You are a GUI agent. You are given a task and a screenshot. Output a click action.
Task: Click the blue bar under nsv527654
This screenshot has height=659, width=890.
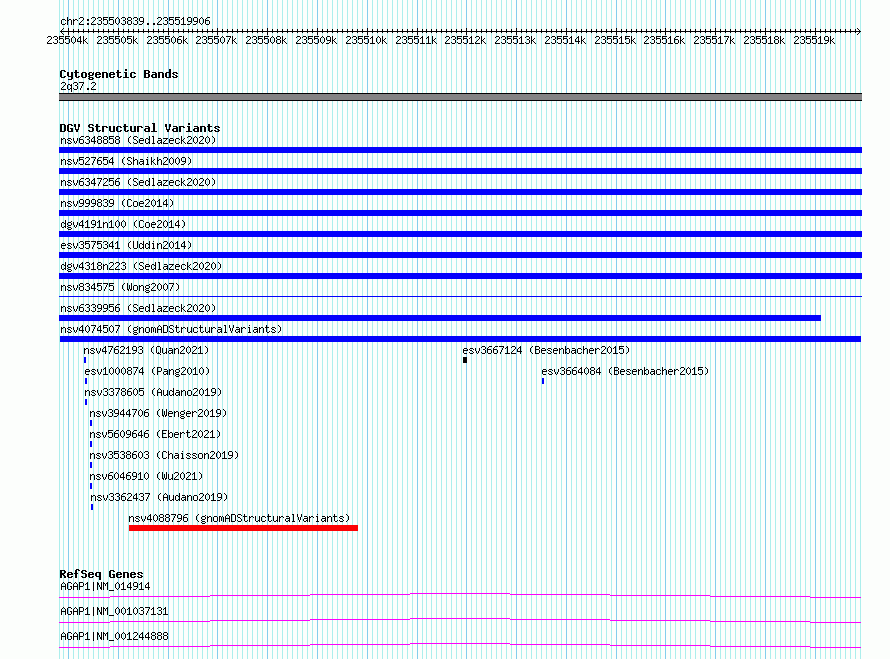(460, 171)
